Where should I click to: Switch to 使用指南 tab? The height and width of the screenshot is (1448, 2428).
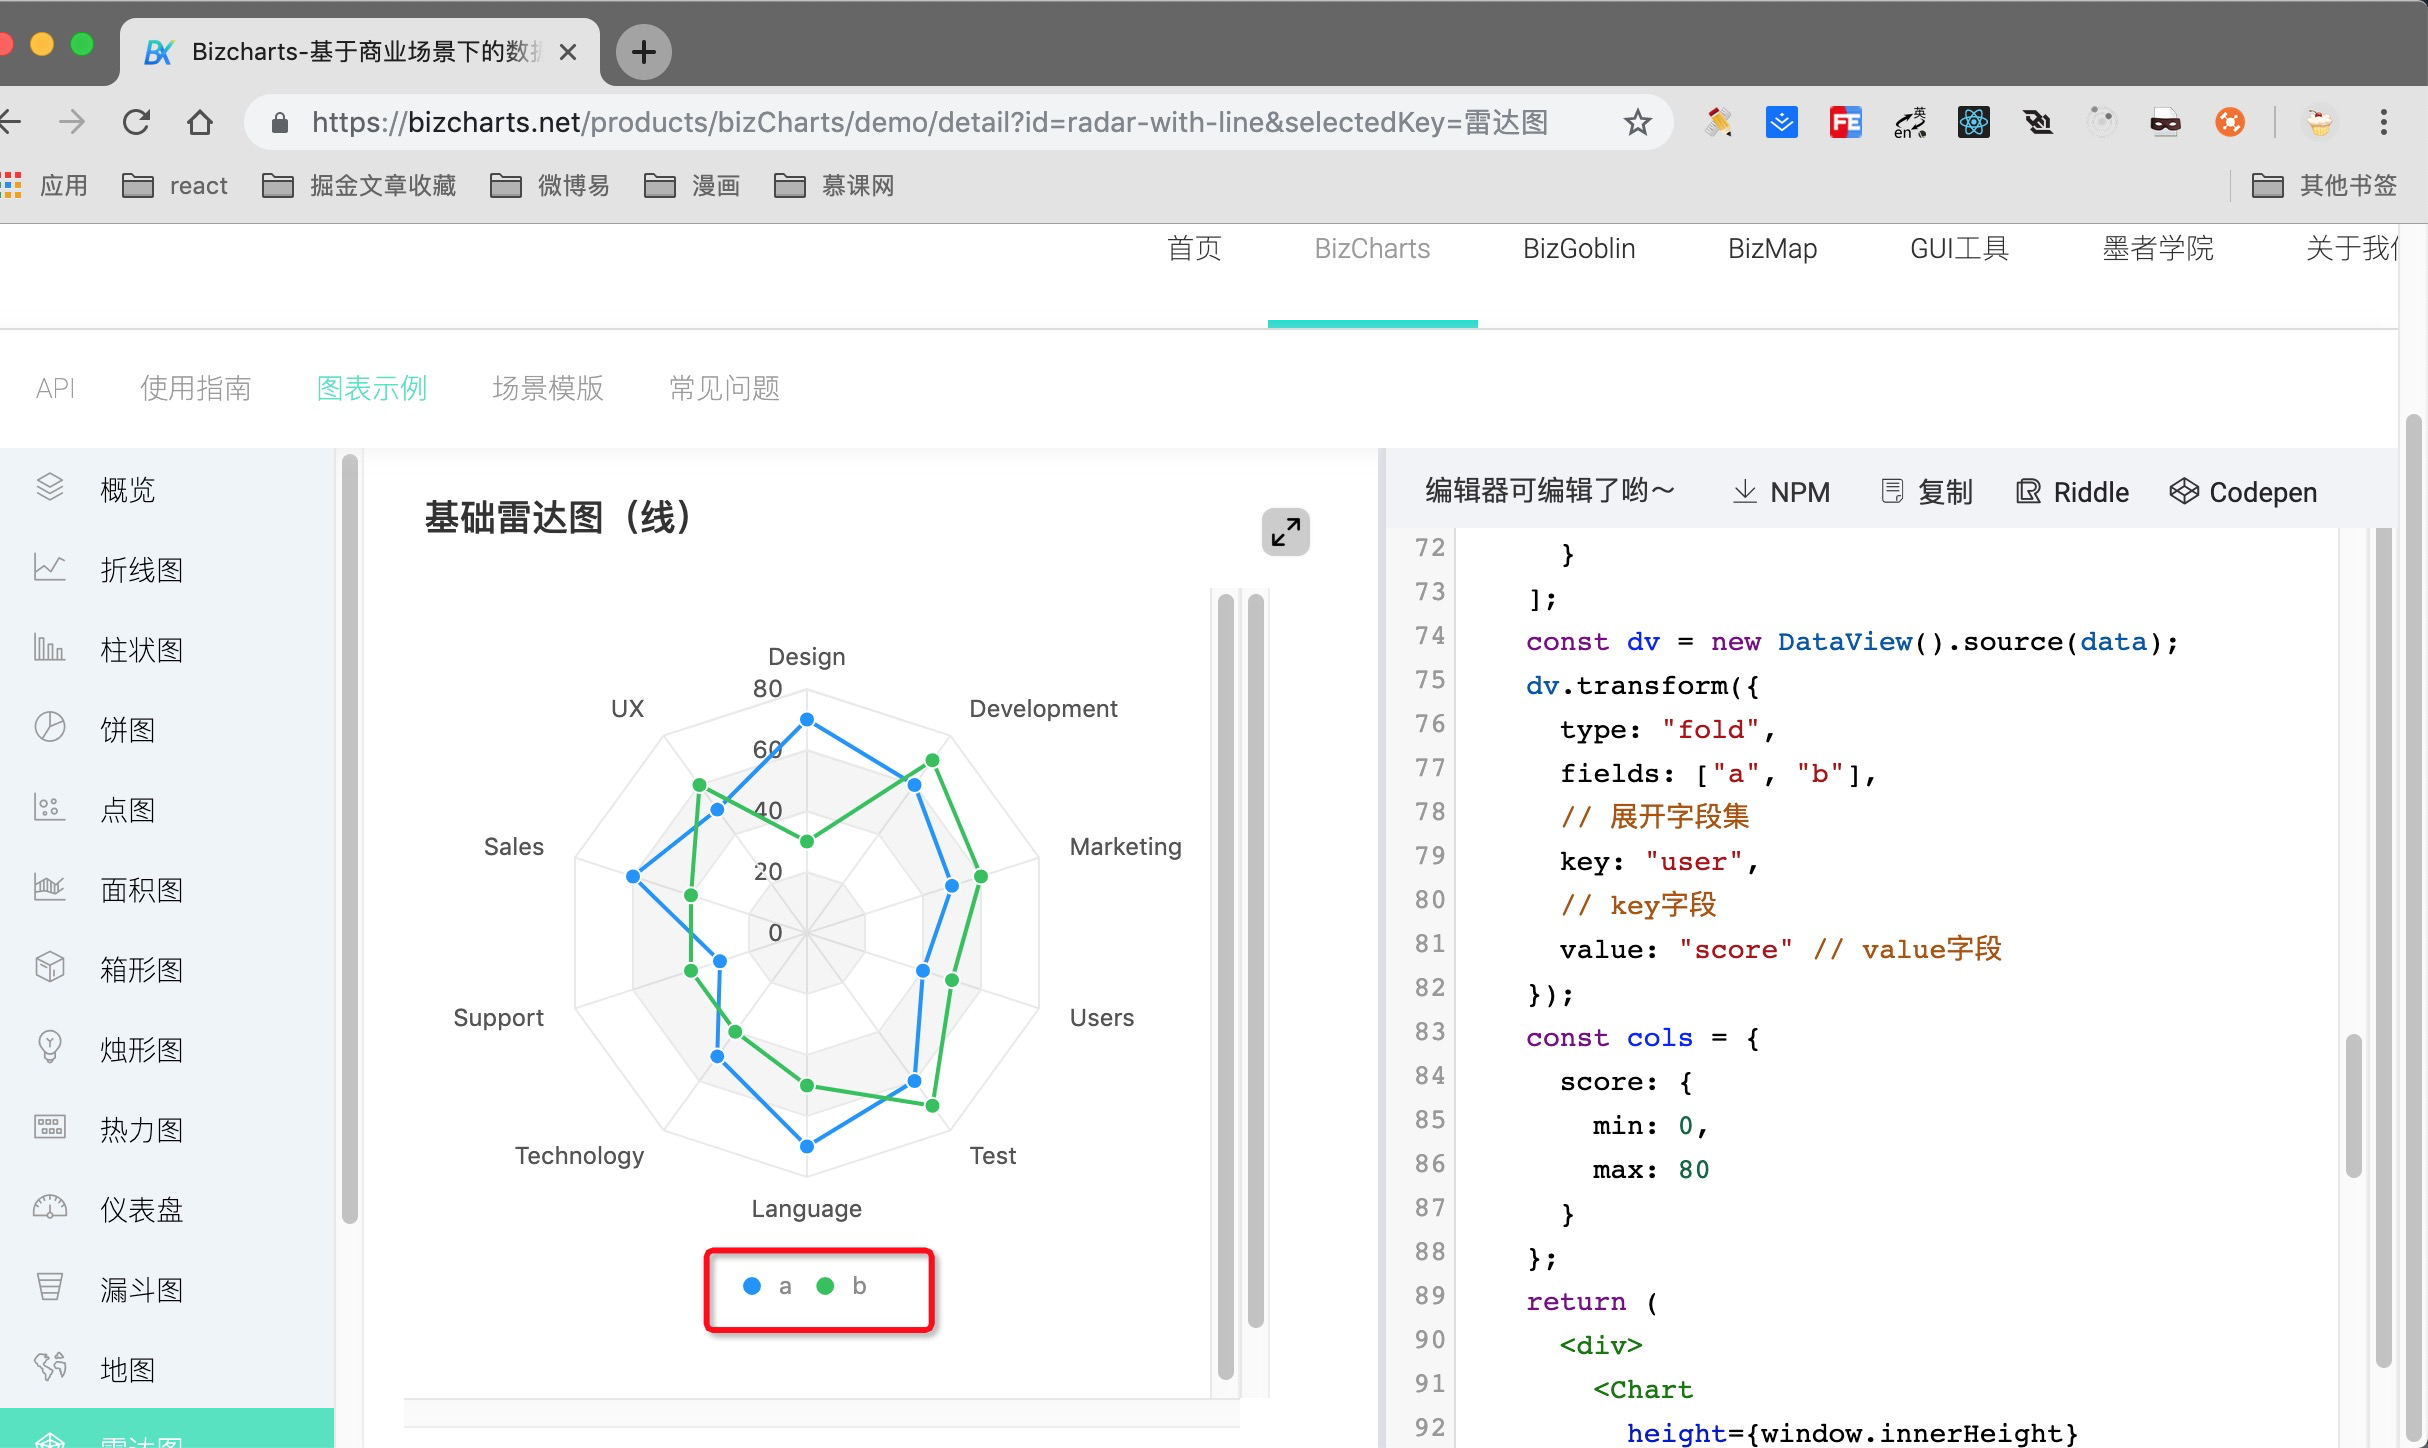tap(195, 388)
